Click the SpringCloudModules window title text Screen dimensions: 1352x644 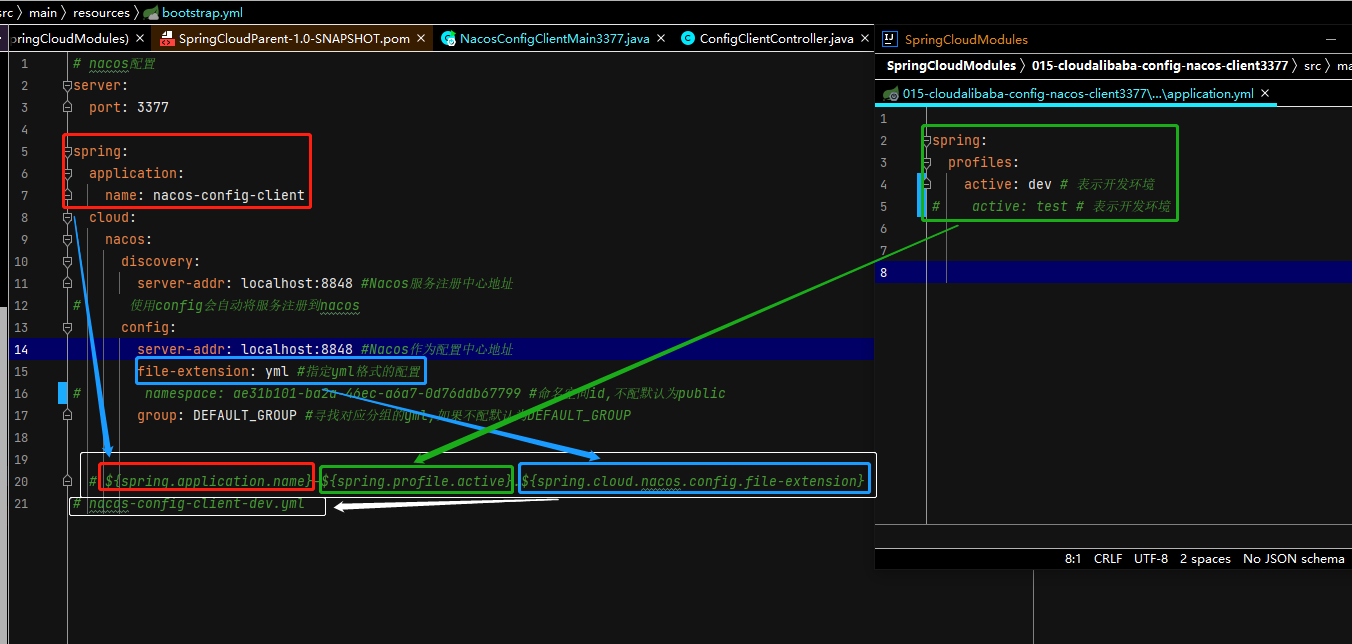click(x=966, y=40)
